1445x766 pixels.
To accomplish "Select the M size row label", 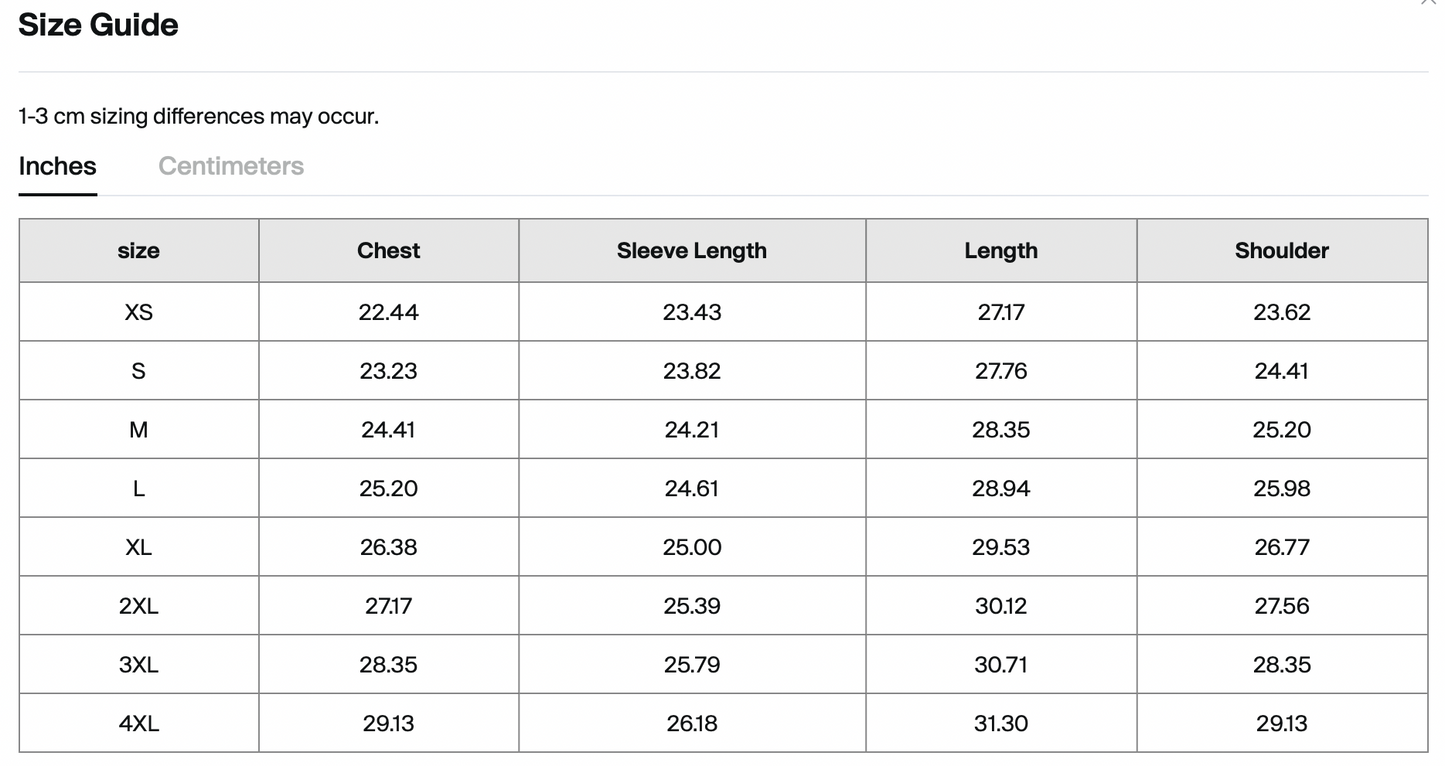I will pyautogui.click(x=138, y=430).
